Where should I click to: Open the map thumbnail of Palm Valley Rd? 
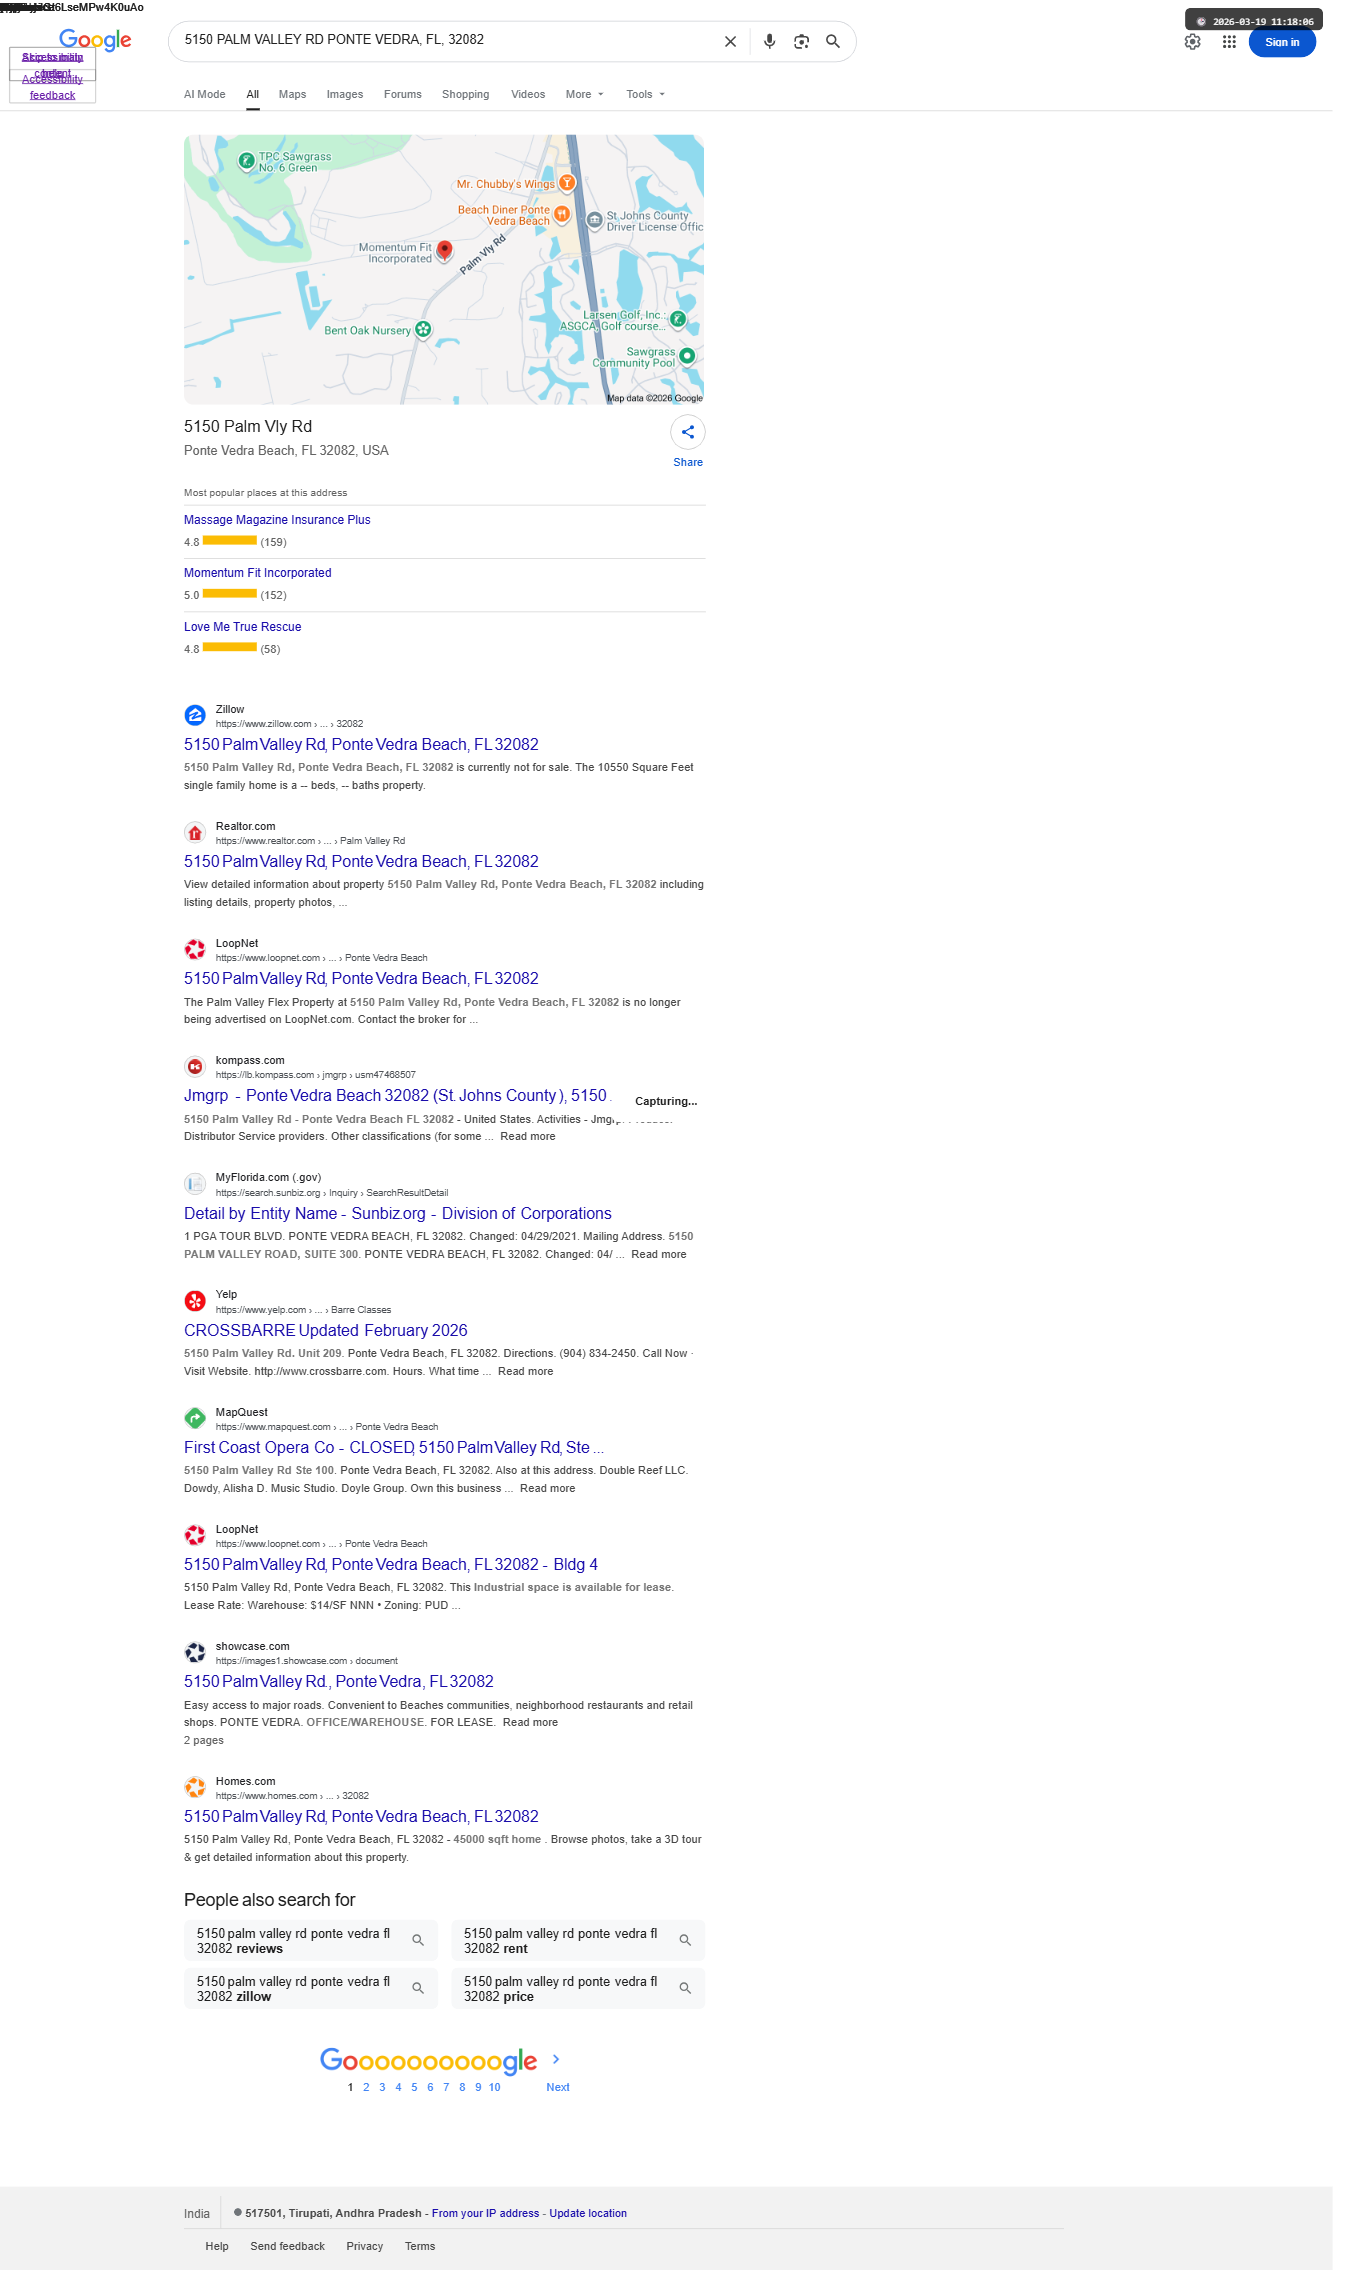444,270
